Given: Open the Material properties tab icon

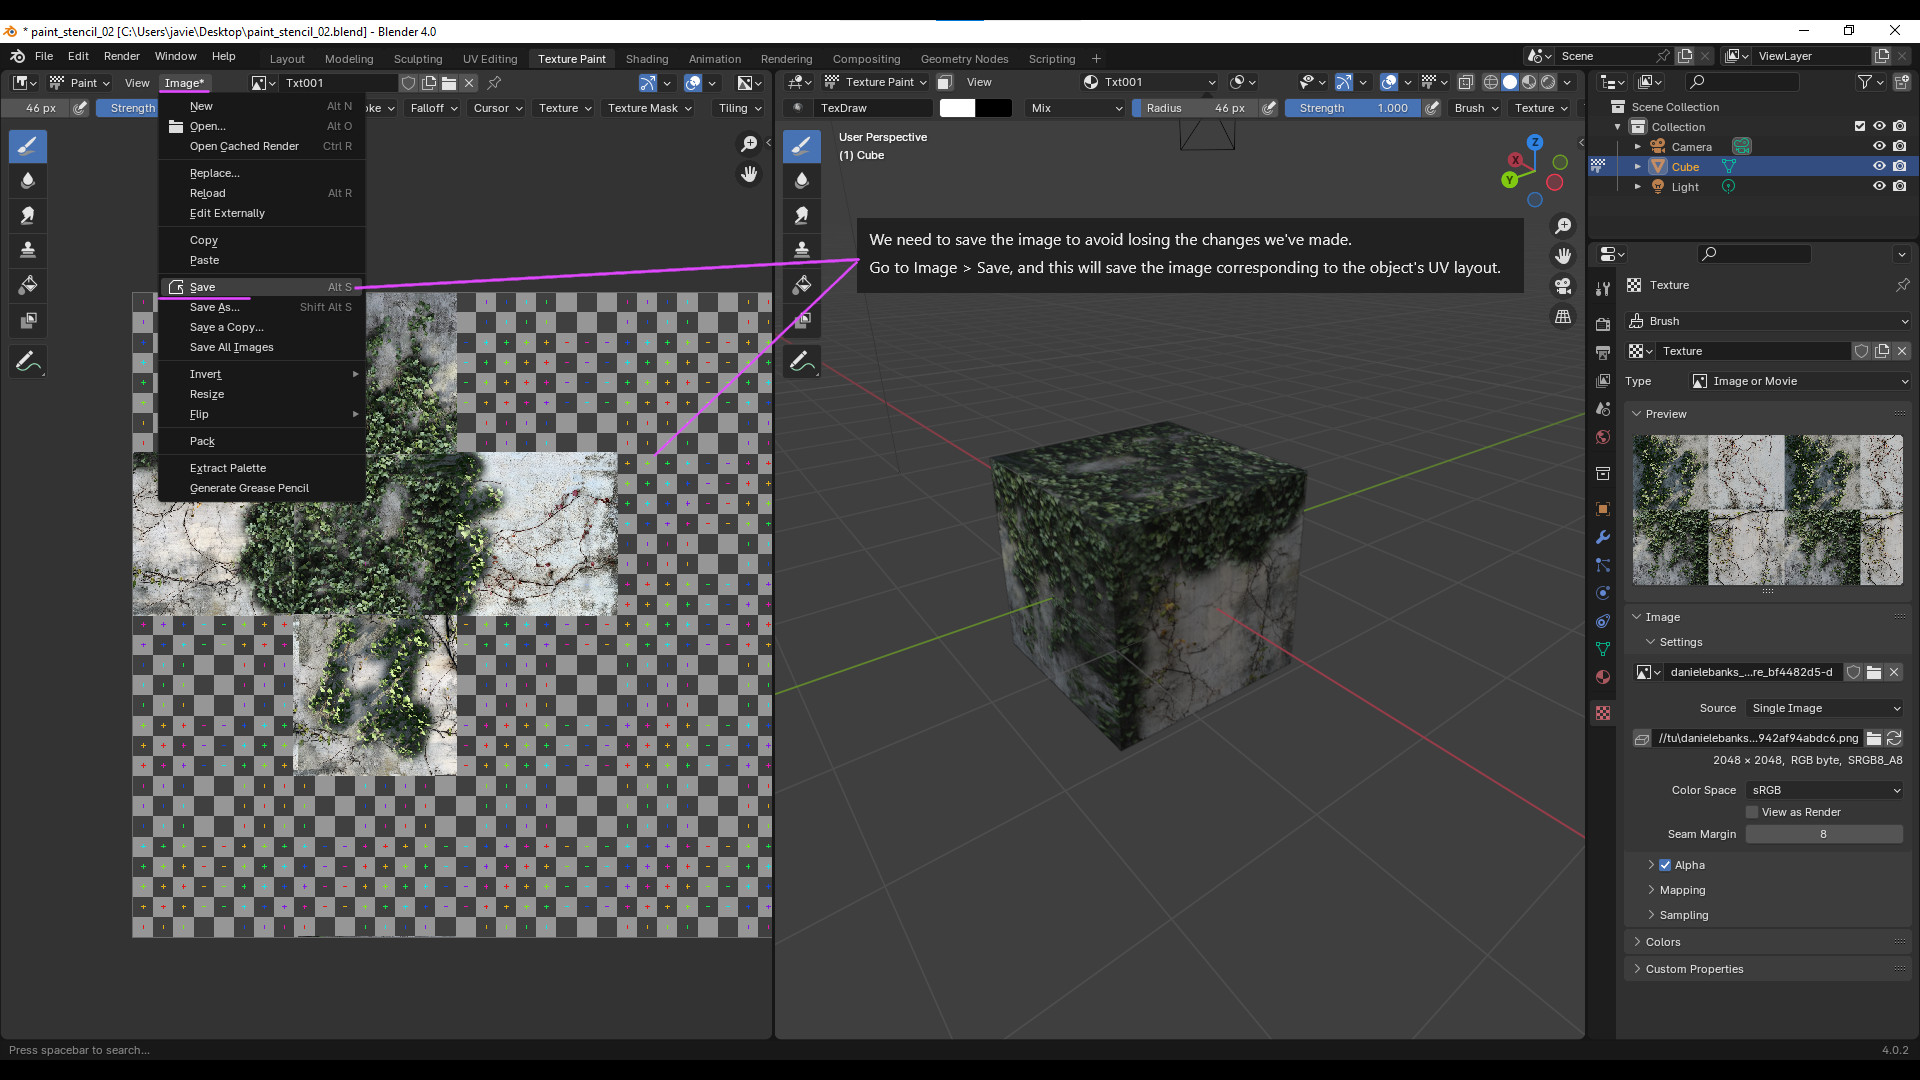Looking at the screenshot, I should [x=1603, y=677].
